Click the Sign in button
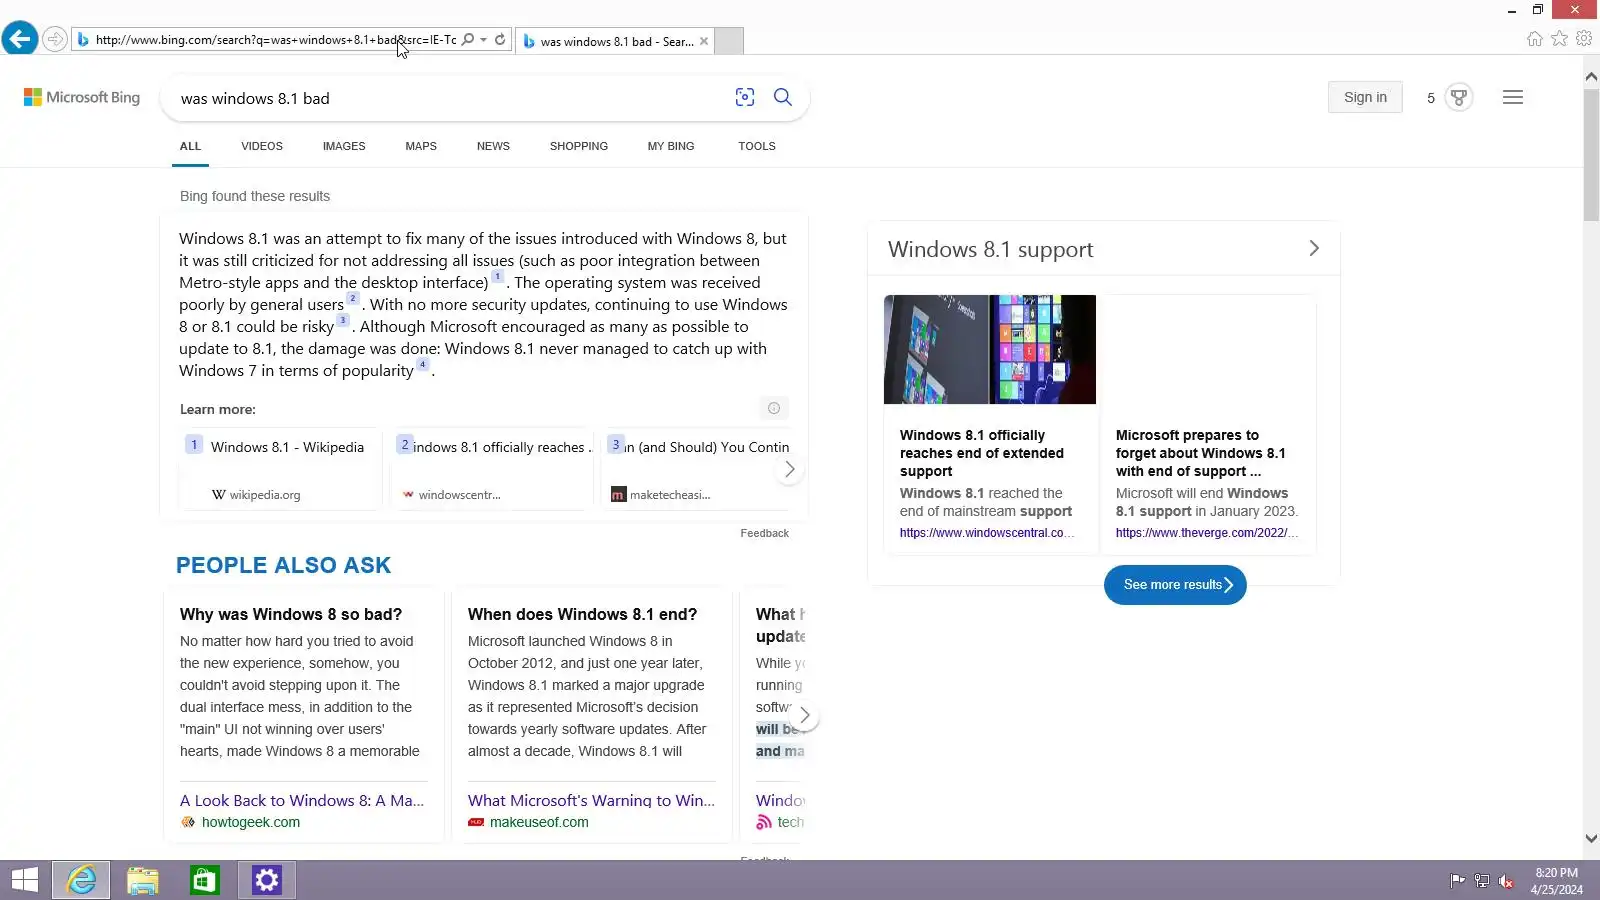Screen dimensions: 1600x900 click(x=1365, y=97)
